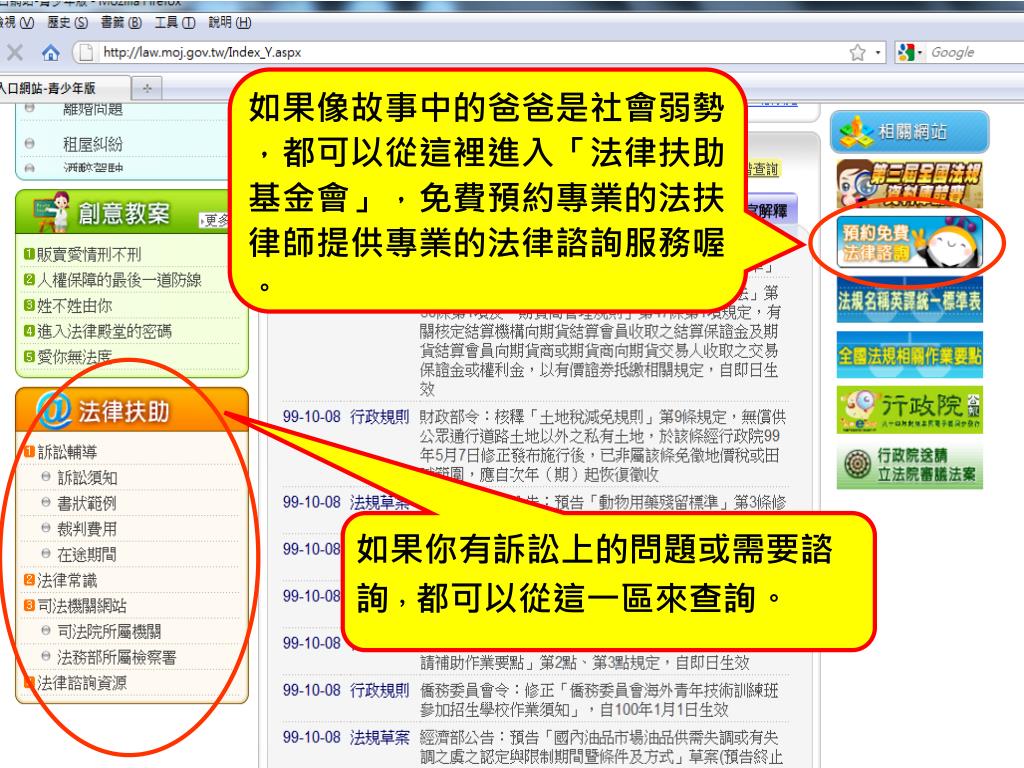This screenshot has height=768, width=1024.
Task: Open the 工具 (T) menu
Action: [x=175, y=22]
